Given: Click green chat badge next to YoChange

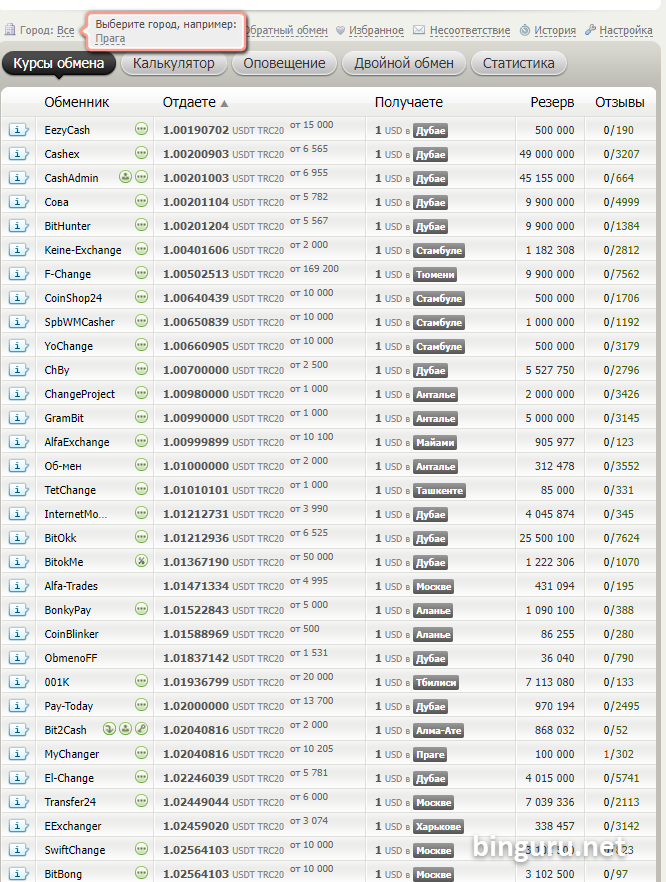Looking at the screenshot, I should (142, 345).
